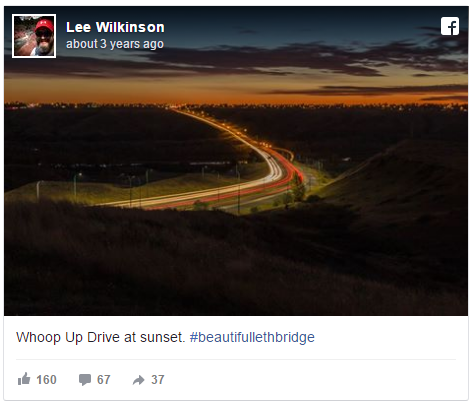Open the Lee Wilkinson profile name link
This screenshot has height=401, width=474.
coord(115,27)
